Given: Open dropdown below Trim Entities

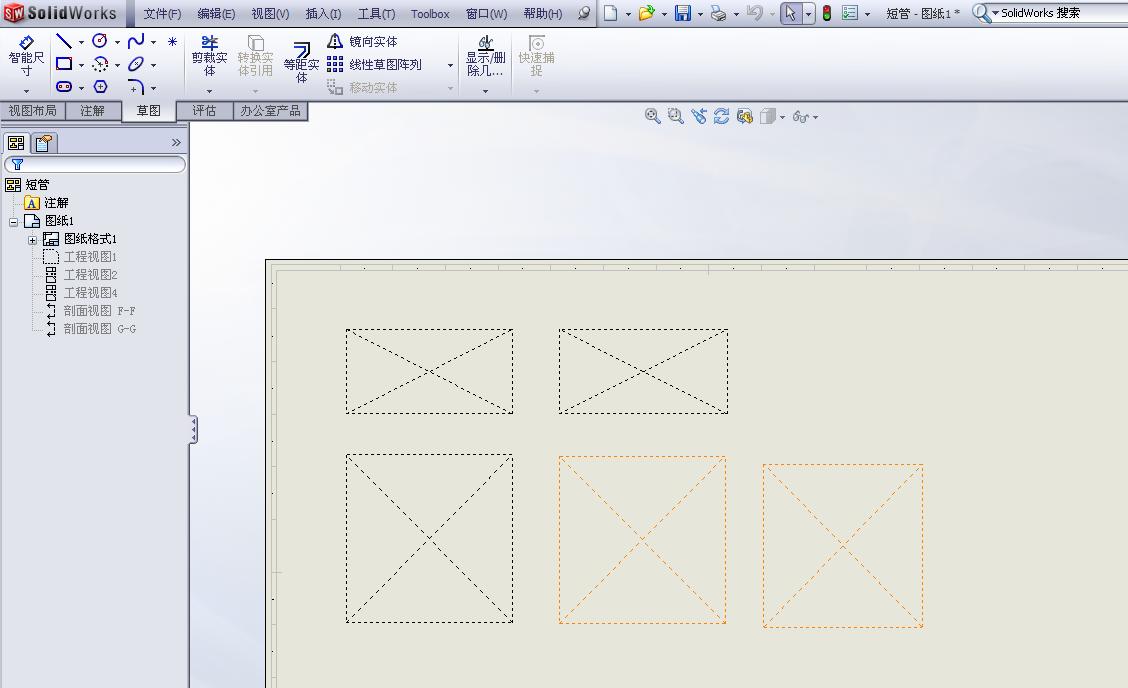Looking at the screenshot, I should point(209,91).
